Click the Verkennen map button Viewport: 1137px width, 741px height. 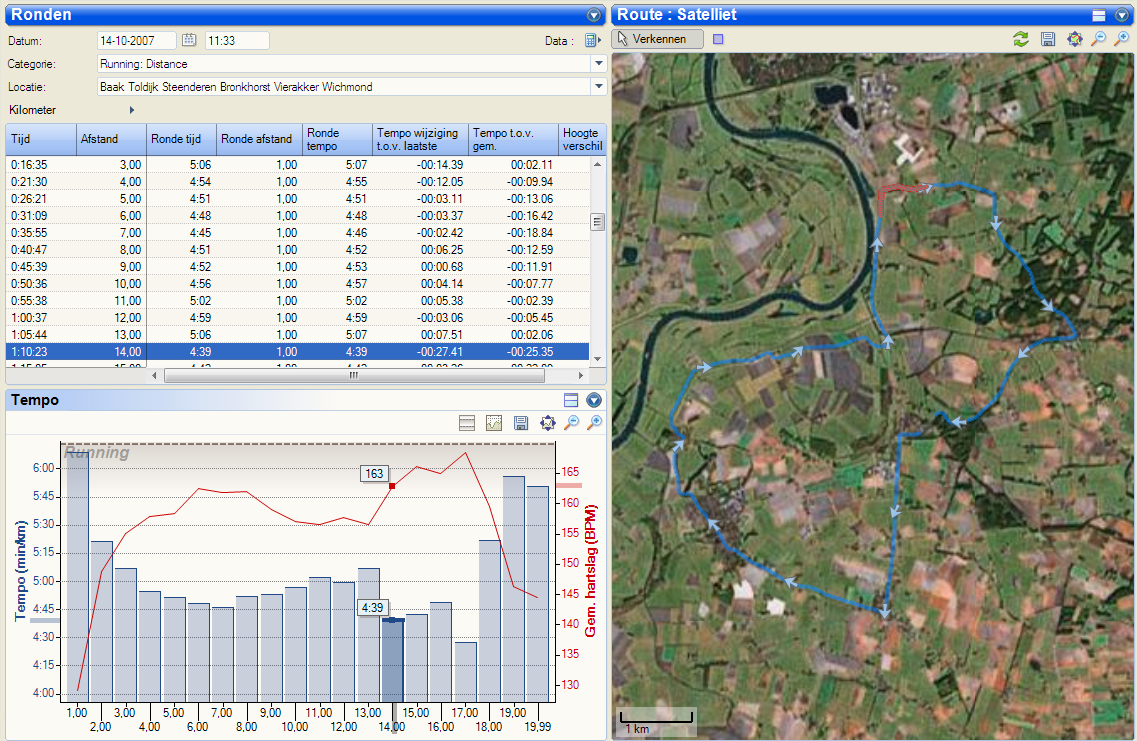(657, 39)
